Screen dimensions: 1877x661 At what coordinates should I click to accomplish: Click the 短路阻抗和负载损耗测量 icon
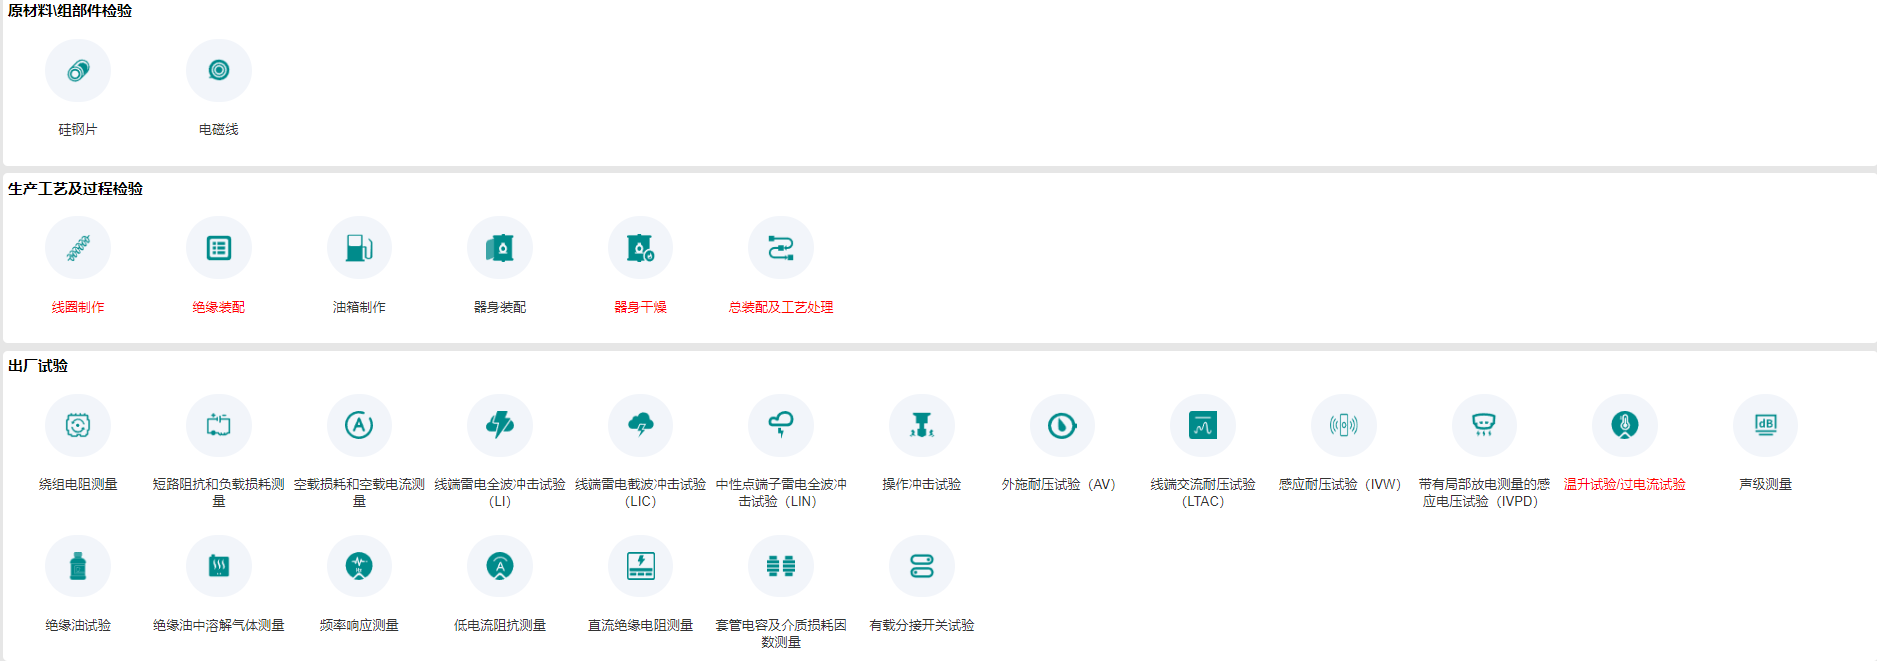[218, 426]
